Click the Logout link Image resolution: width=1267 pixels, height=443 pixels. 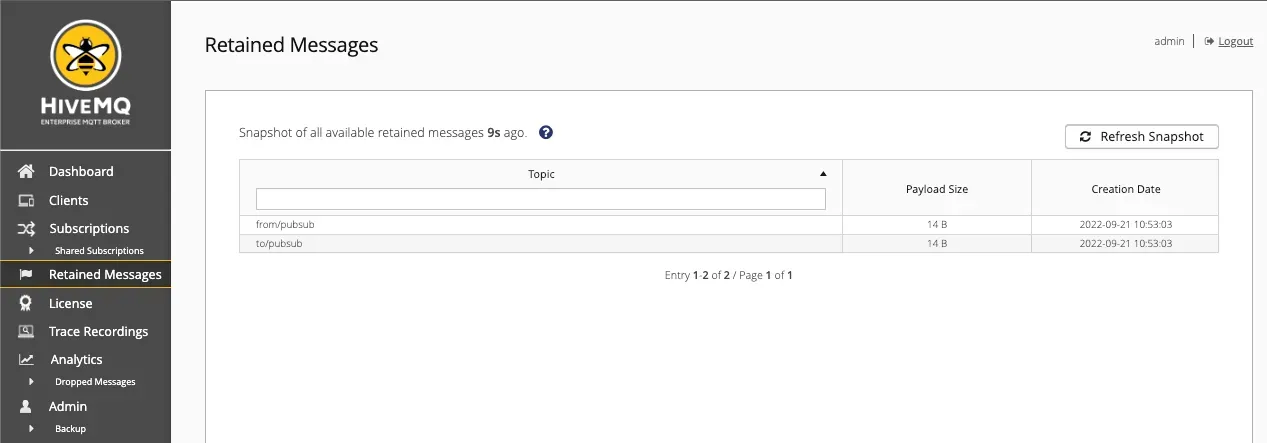[x=1235, y=41]
